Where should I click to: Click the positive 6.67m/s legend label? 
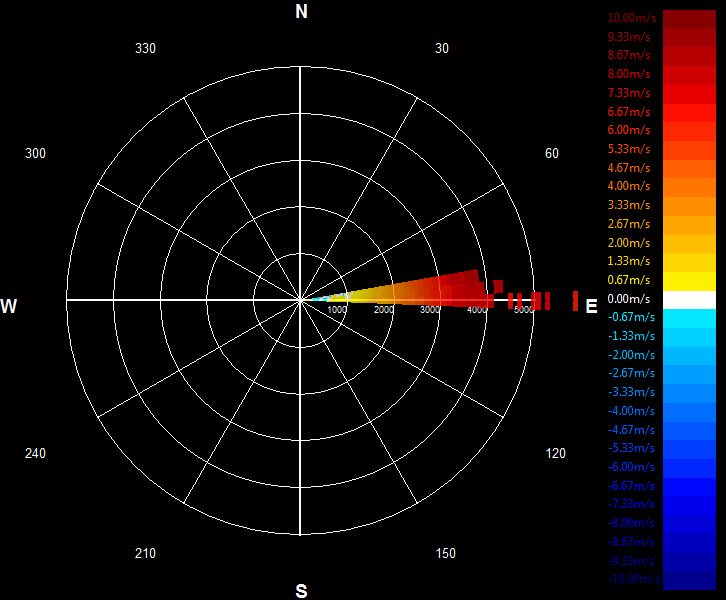pyautogui.click(x=629, y=112)
